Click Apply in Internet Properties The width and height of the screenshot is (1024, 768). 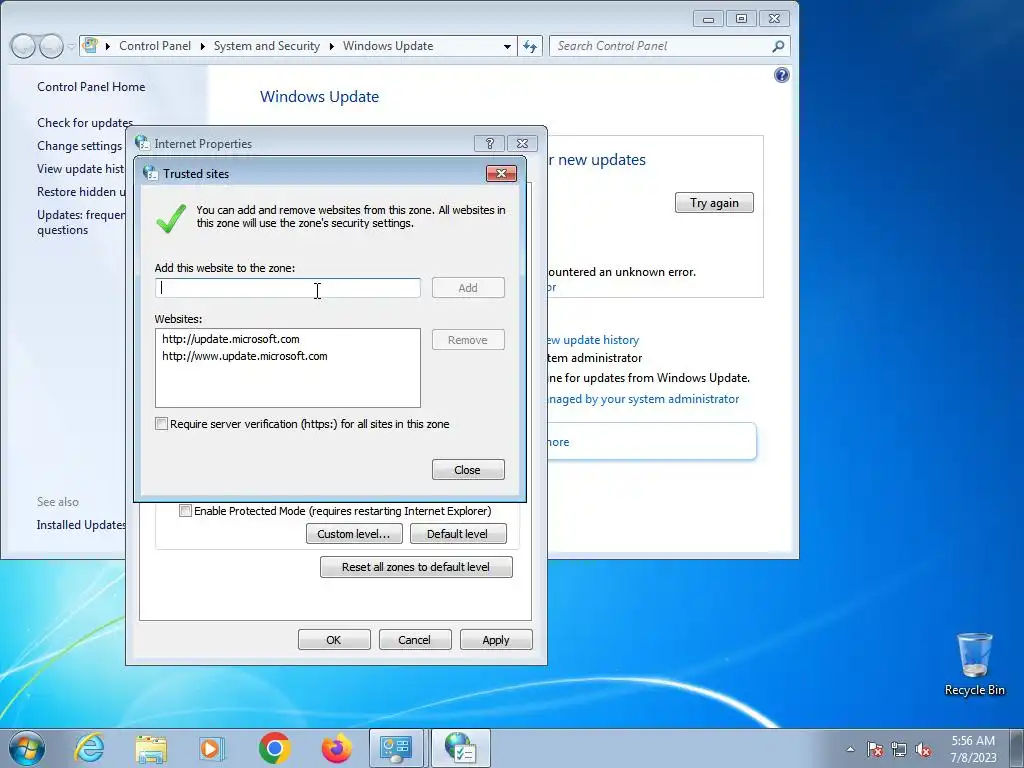(496, 640)
